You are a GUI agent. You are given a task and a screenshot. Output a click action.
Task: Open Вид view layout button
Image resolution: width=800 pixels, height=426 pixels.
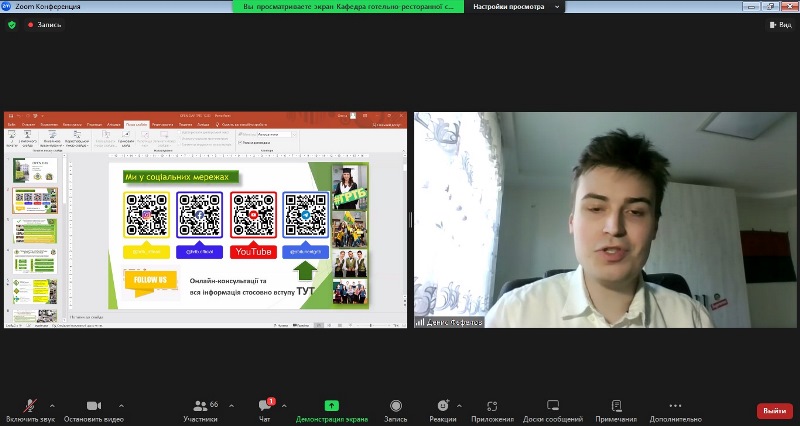(x=781, y=24)
